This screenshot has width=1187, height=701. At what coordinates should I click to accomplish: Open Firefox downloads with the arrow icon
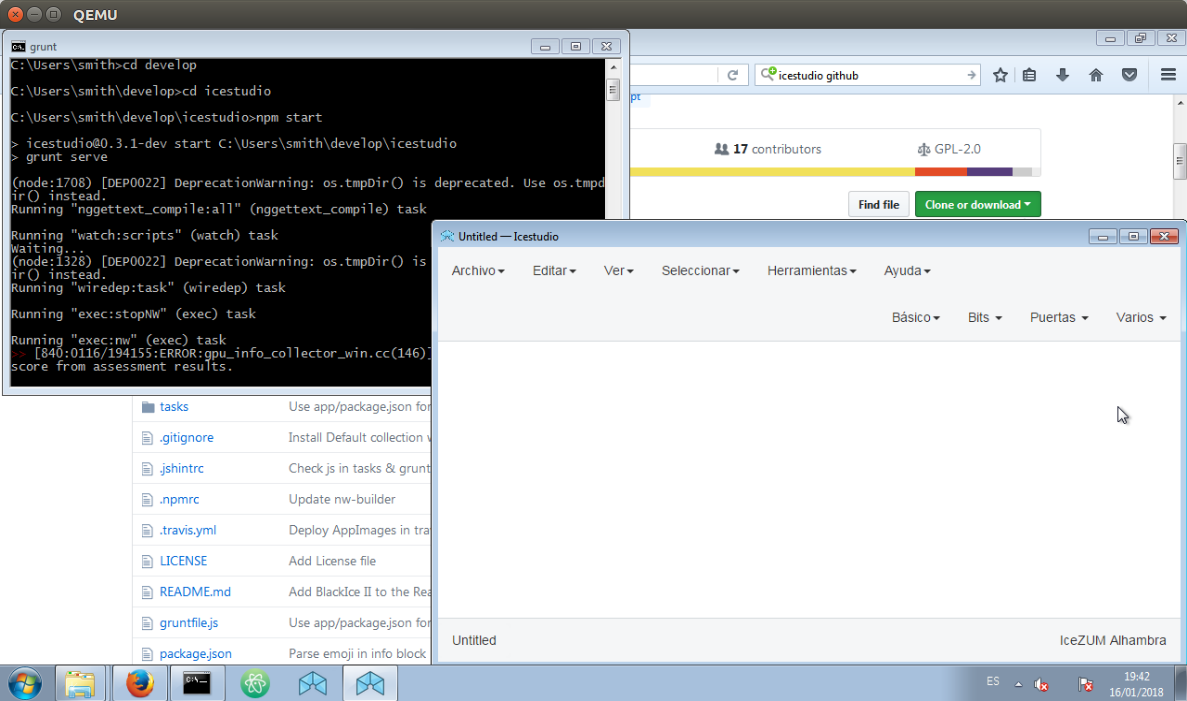(x=1063, y=74)
